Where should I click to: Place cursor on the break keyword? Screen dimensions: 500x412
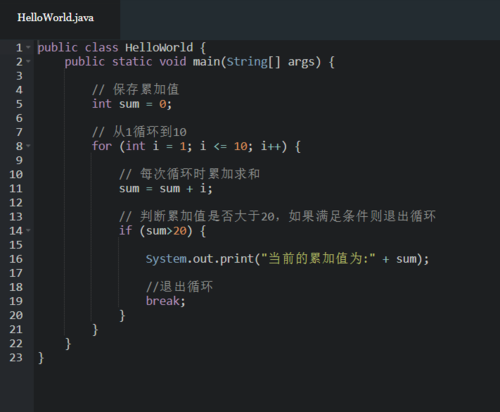(x=163, y=301)
